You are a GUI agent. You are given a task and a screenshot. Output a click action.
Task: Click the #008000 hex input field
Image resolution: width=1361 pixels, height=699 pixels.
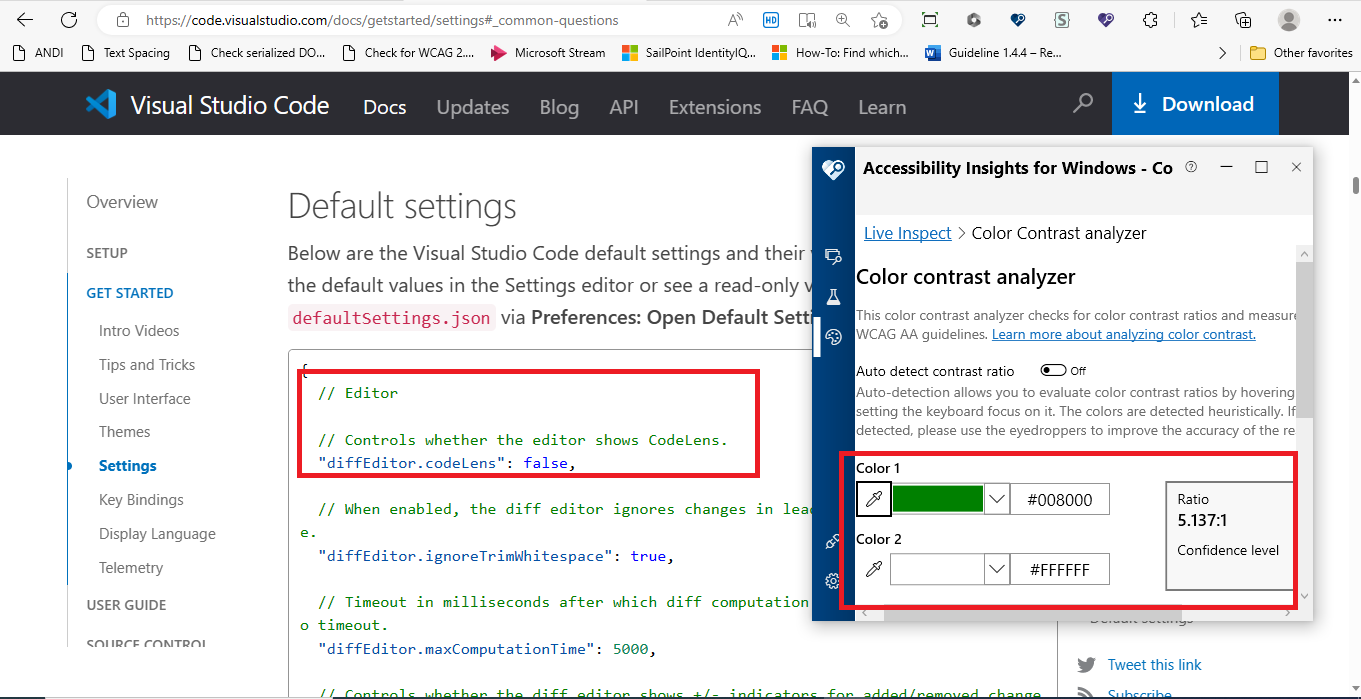[1059, 499]
